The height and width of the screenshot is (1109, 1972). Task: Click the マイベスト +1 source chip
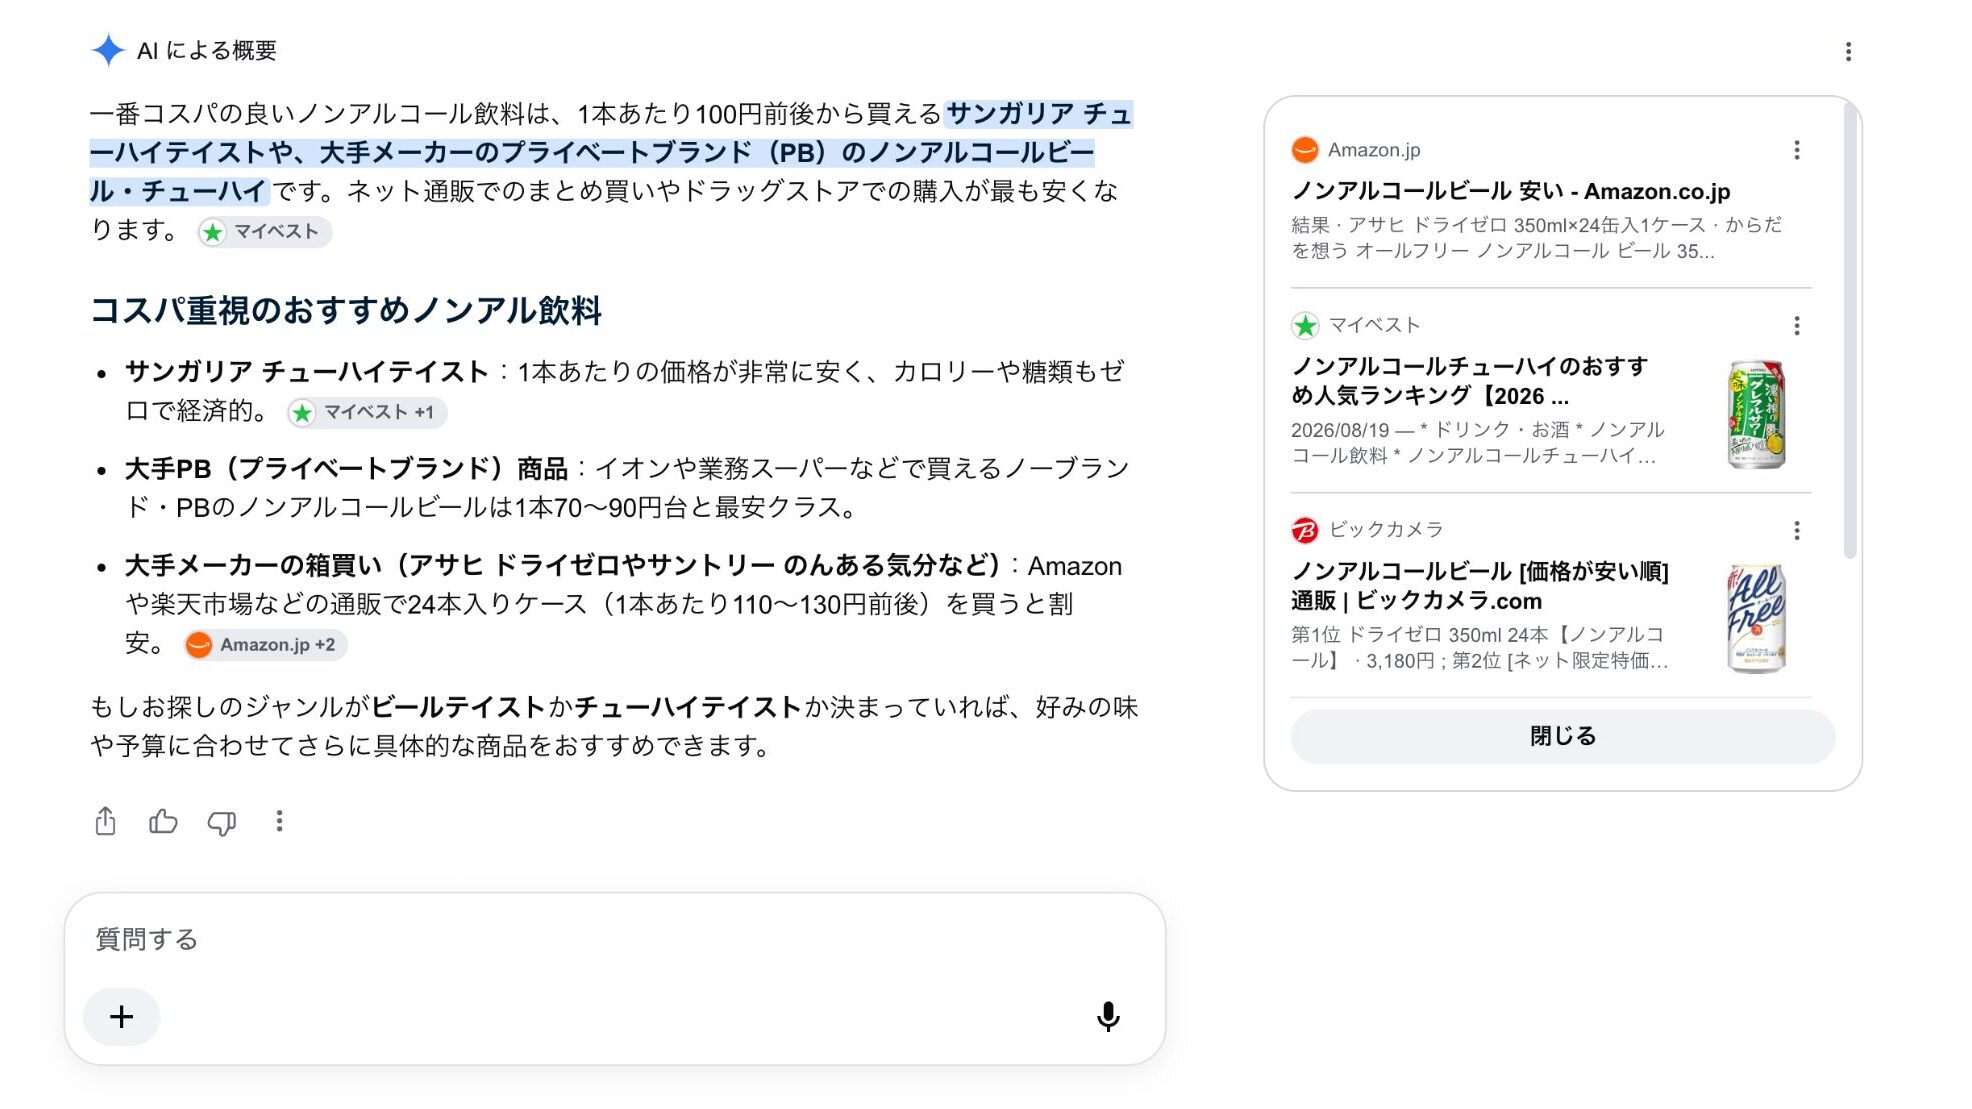(366, 412)
